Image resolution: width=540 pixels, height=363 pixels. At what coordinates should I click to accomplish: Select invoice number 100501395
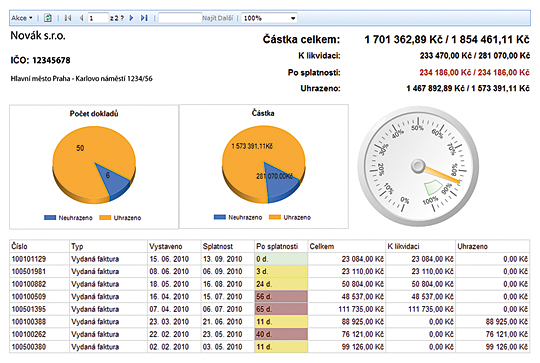click(x=29, y=309)
